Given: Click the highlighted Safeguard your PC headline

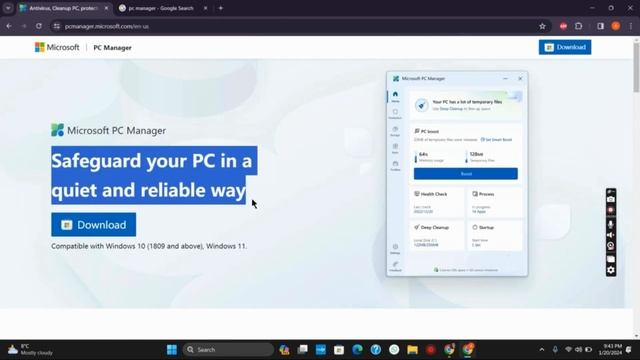Looking at the screenshot, I should [x=154, y=175].
